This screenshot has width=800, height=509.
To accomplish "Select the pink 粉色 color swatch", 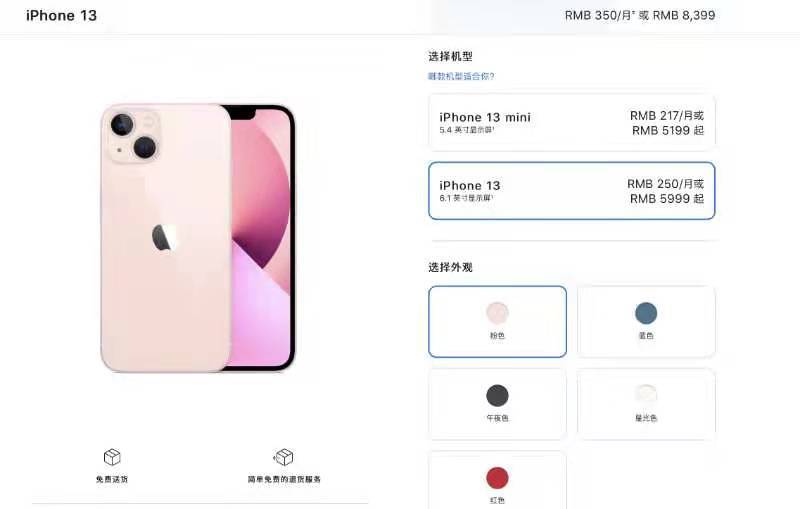I will click(497, 322).
